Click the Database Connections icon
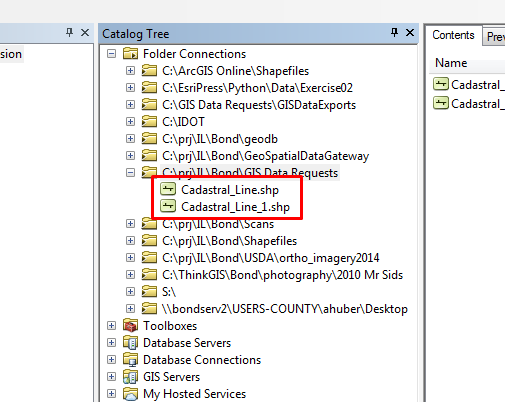This screenshot has height=402, width=505. (x=130, y=359)
